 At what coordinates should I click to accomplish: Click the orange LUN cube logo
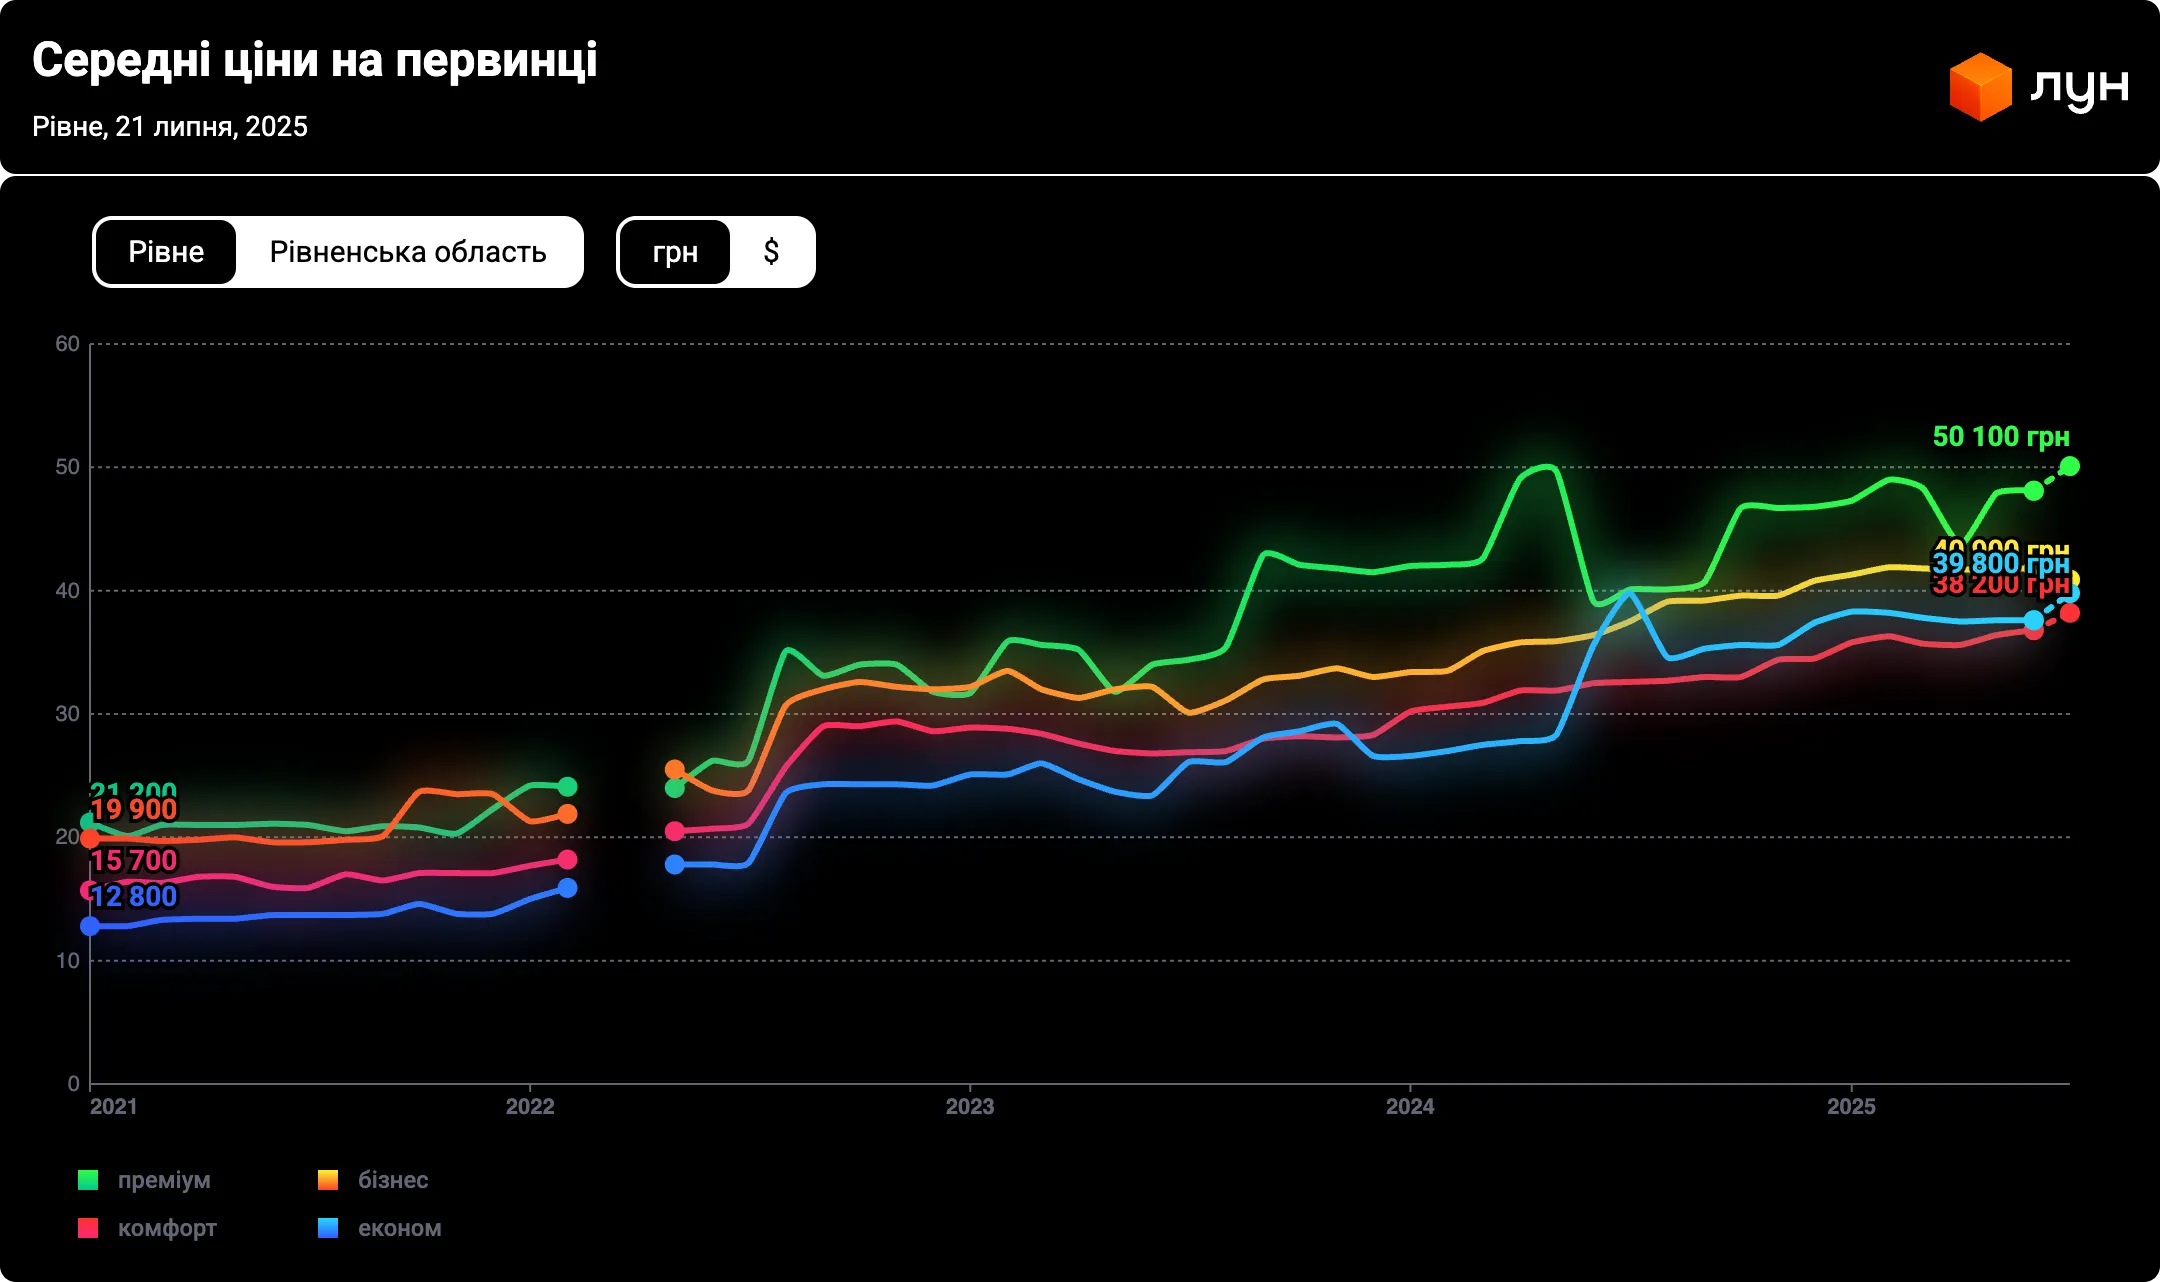tap(1979, 87)
